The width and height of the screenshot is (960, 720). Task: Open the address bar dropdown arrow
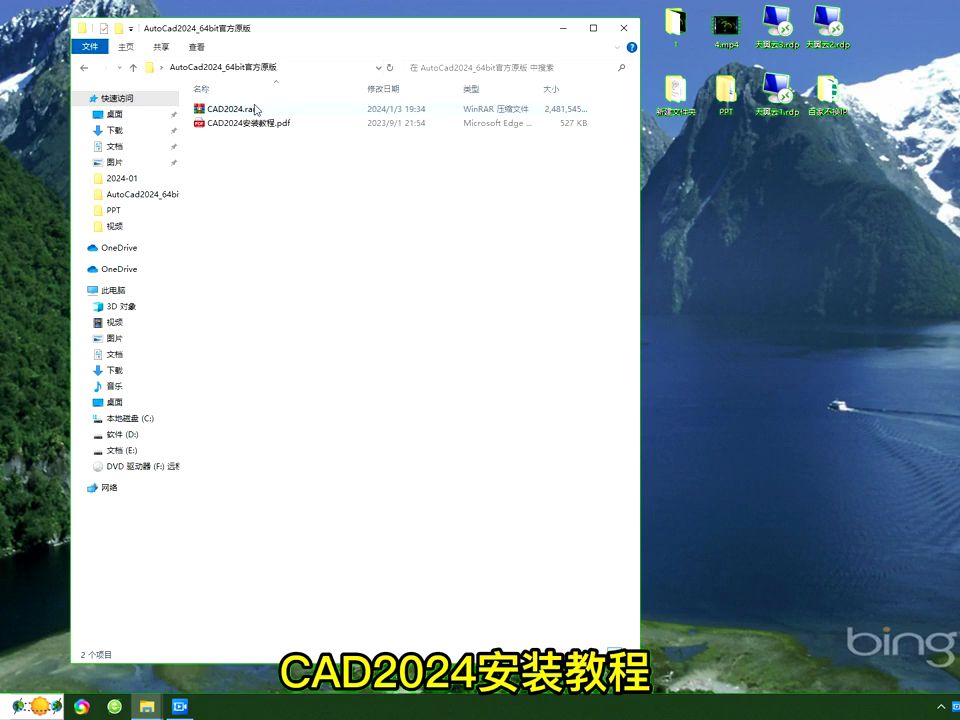(378, 68)
